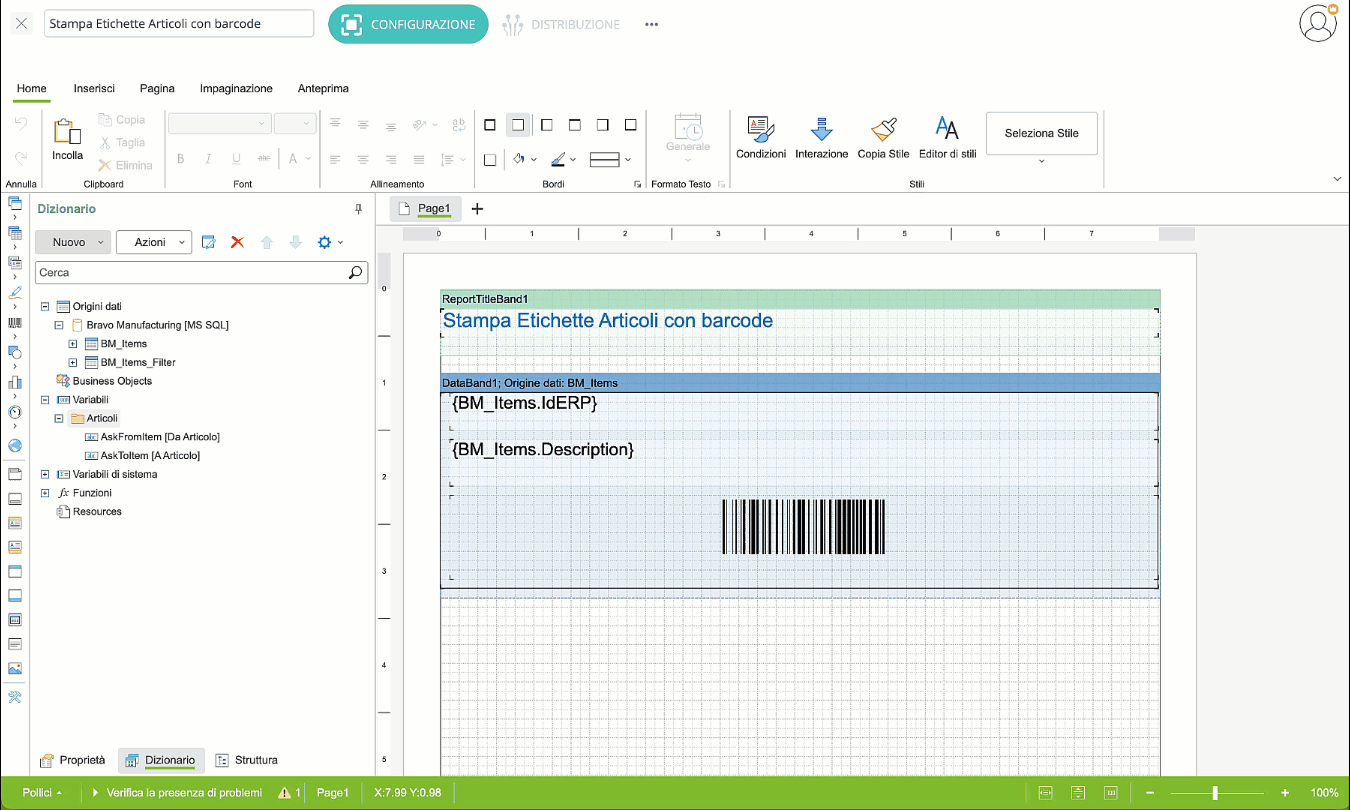Collapse the Origini dati tree node
The image size is (1350, 810).
tap(45, 306)
